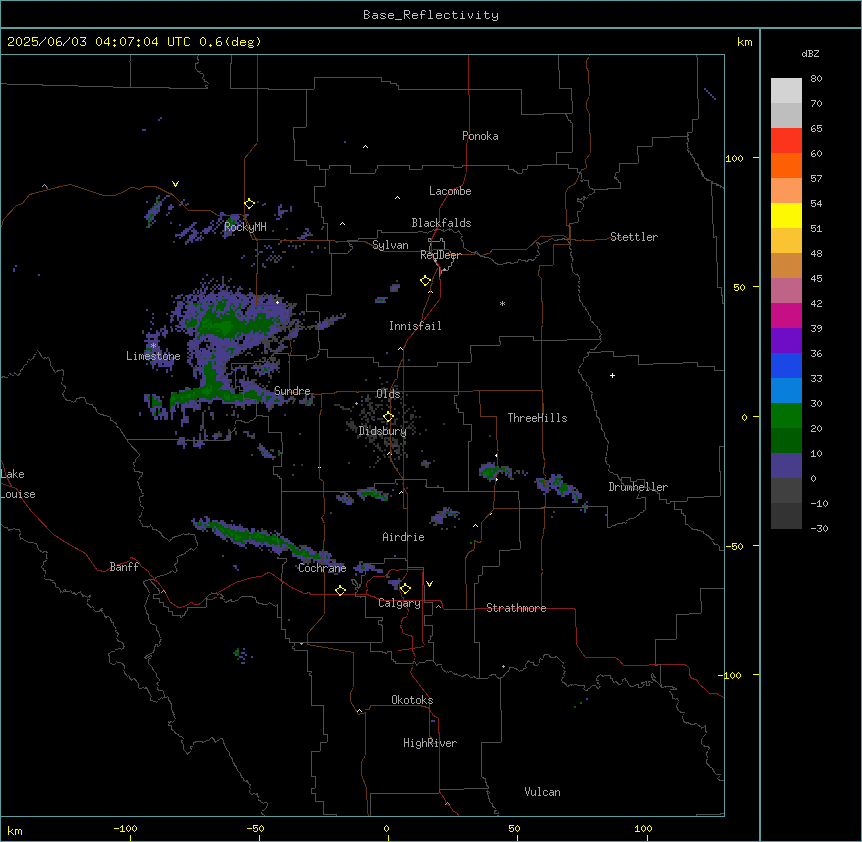Click the km unit label at the top right
Screen dimensions: 862x842
tap(744, 42)
